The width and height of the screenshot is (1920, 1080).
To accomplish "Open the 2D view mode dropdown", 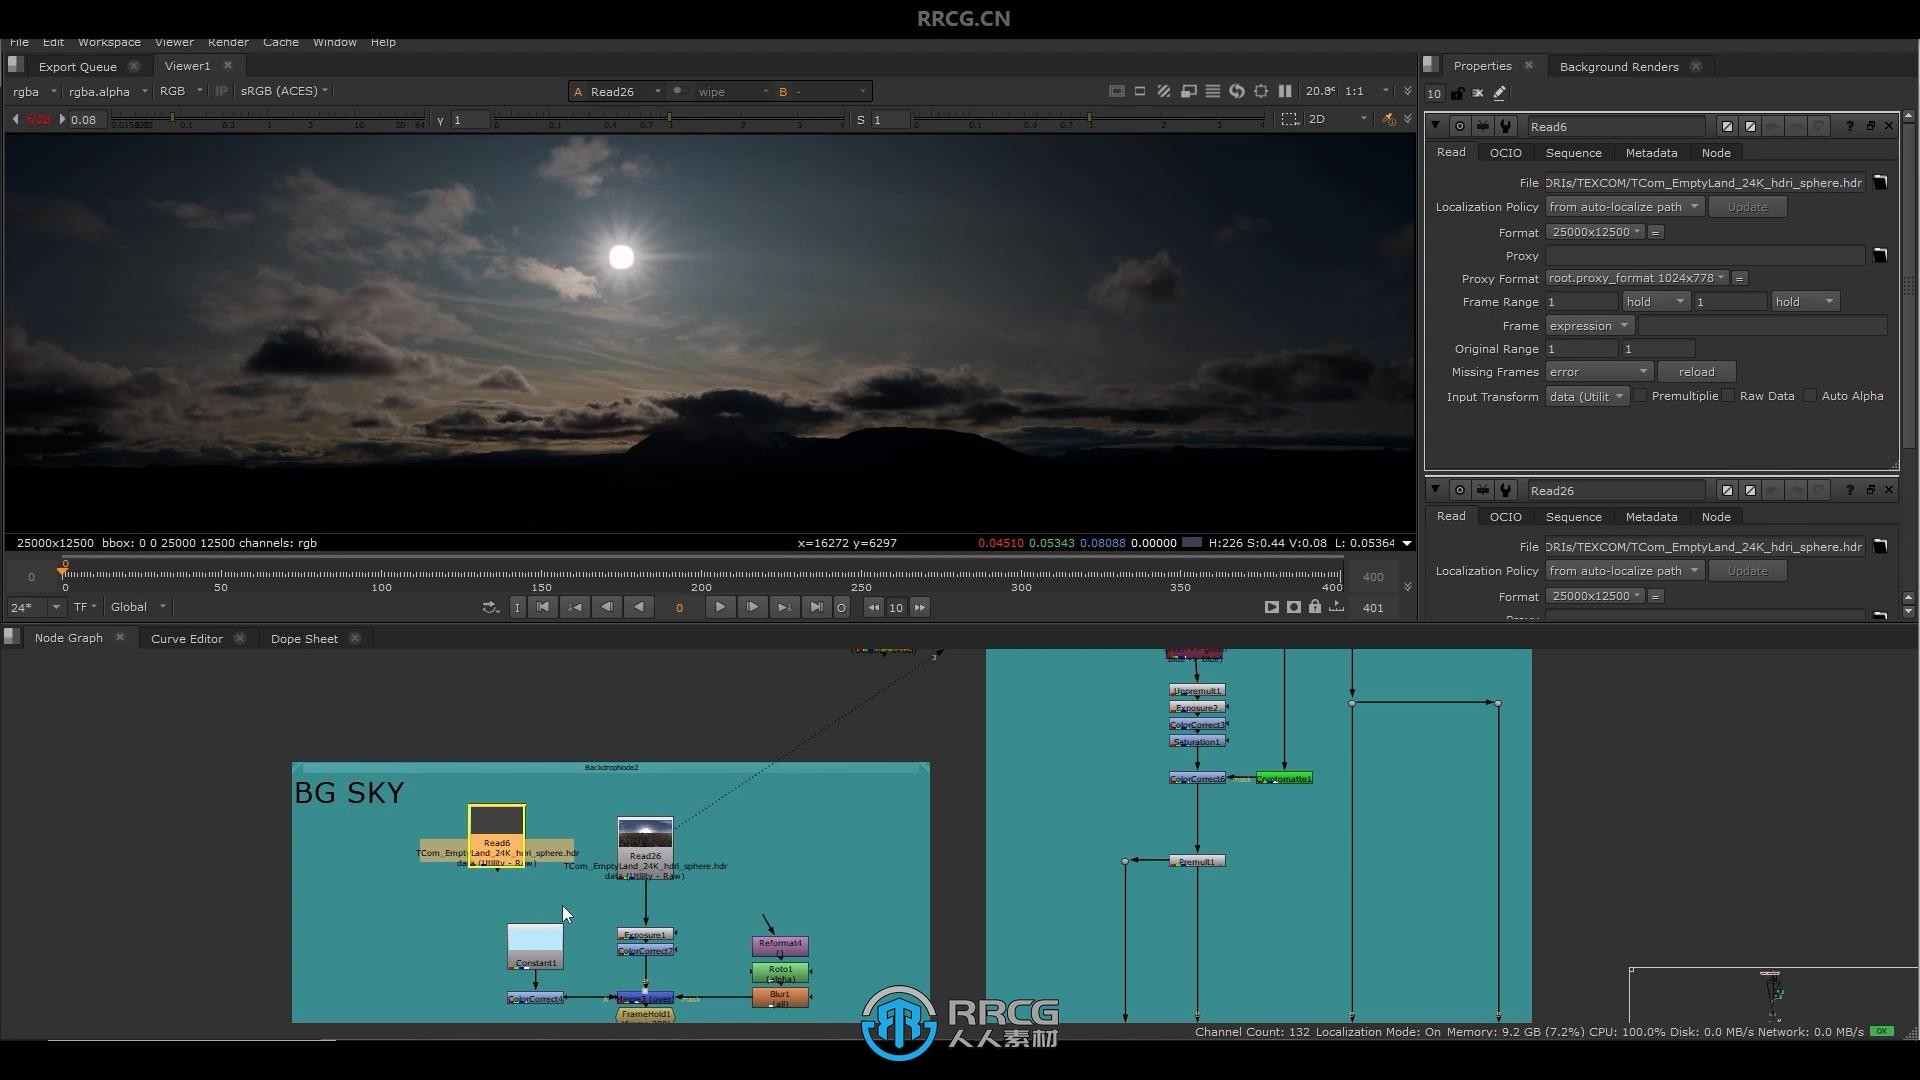I will (x=1338, y=119).
